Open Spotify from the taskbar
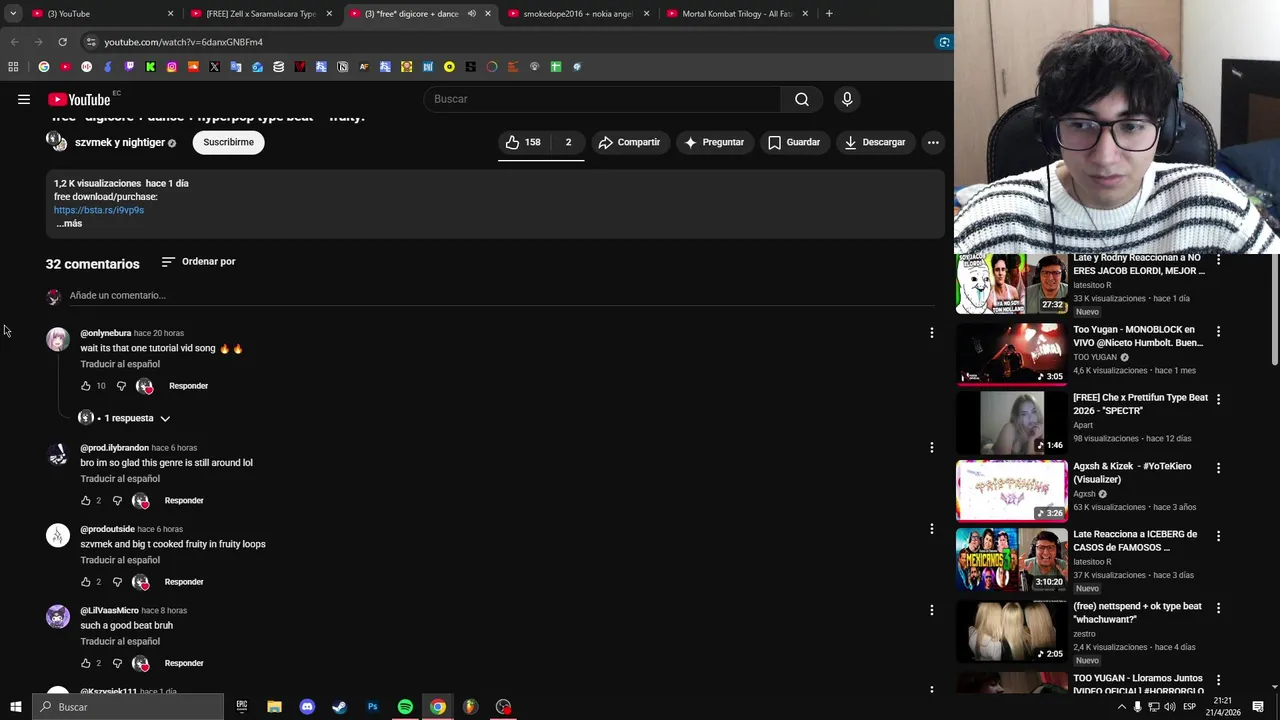The height and width of the screenshot is (720, 1280). (405, 707)
